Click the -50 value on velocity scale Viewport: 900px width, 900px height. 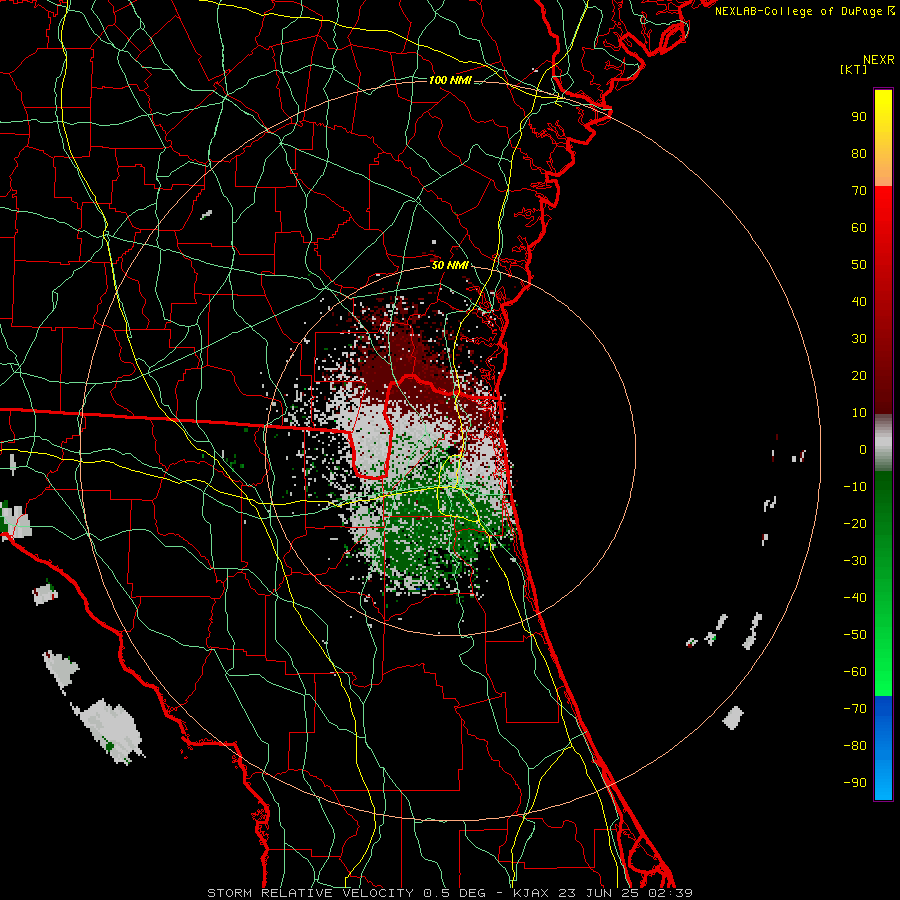point(855,635)
